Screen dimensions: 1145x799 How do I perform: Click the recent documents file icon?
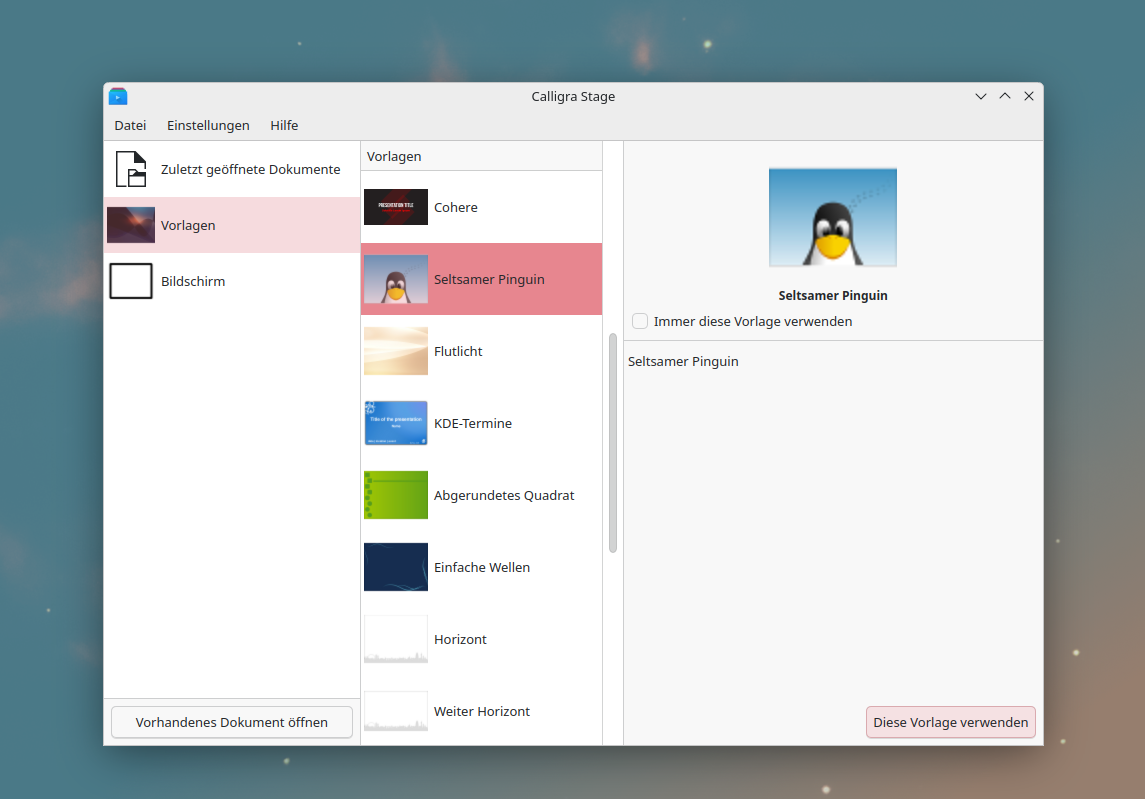tap(131, 169)
